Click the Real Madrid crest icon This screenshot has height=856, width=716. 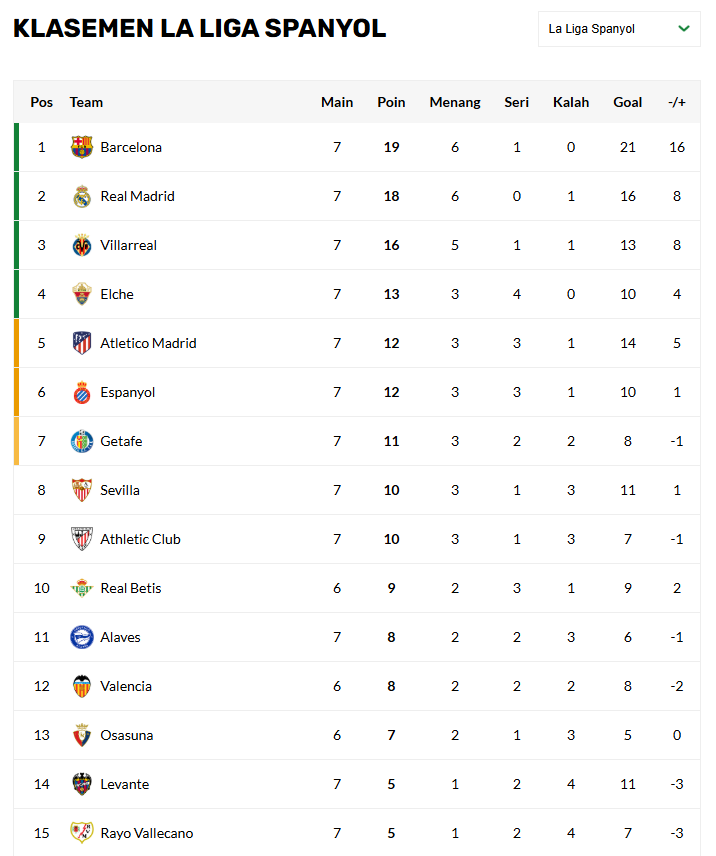(x=82, y=196)
